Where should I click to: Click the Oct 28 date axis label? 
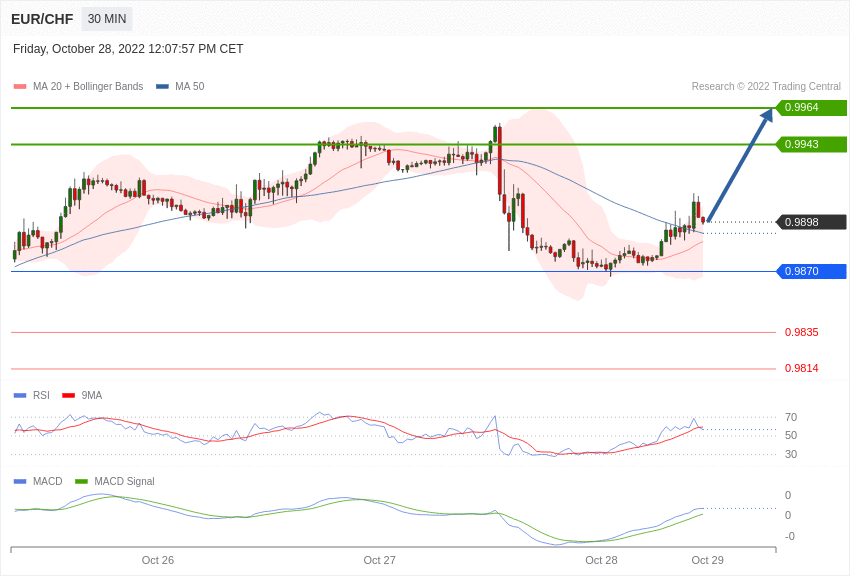point(601,560)
